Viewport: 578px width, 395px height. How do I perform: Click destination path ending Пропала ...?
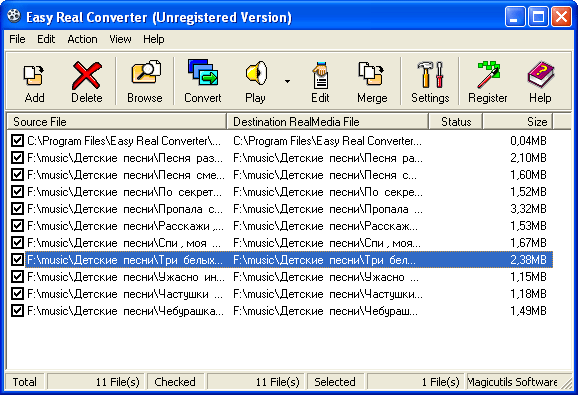[328, 209]
